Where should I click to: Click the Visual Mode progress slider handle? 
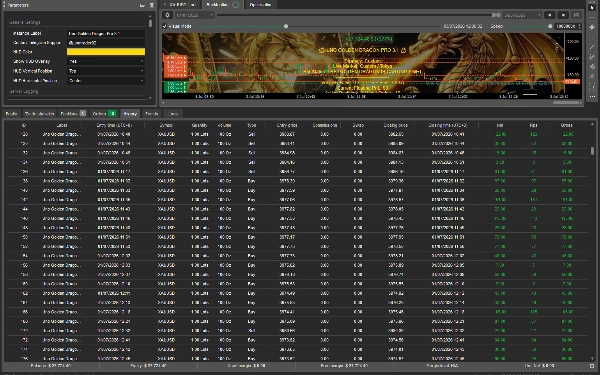pyautogui.click(x=286, y=26)
